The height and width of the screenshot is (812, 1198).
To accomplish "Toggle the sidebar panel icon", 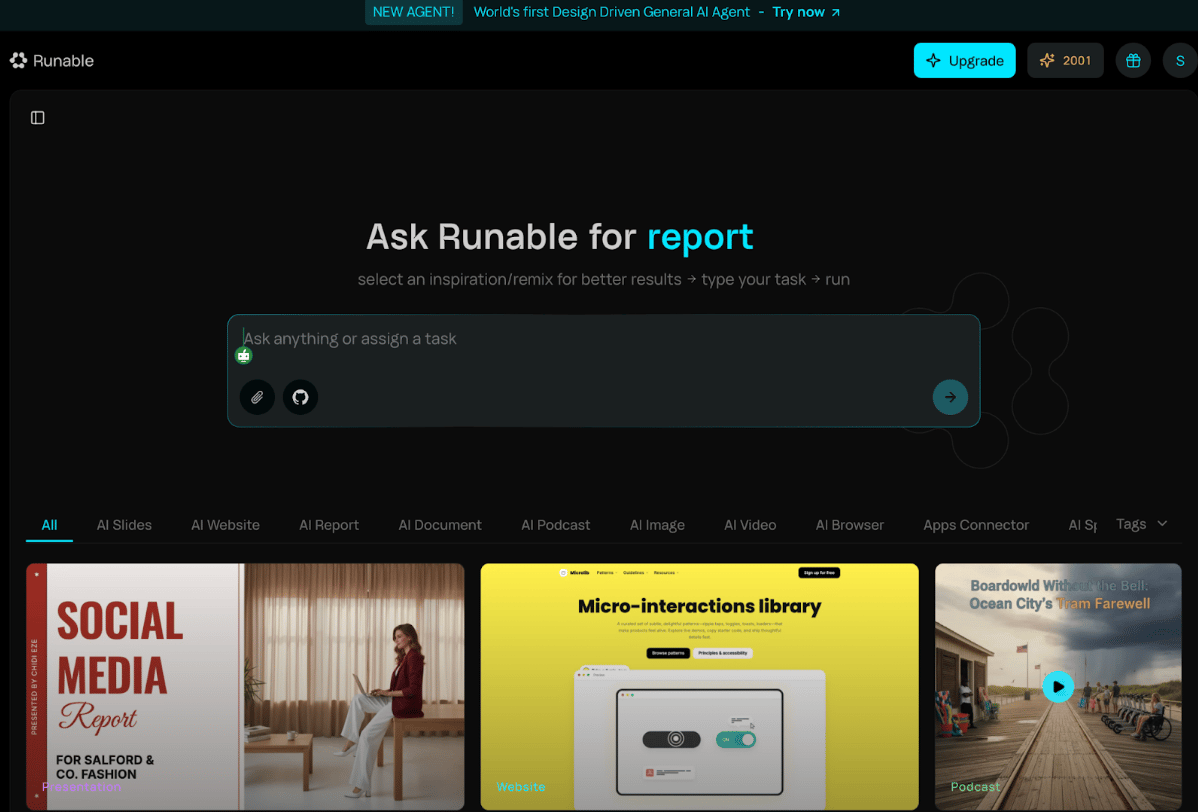I will point(37,118).
